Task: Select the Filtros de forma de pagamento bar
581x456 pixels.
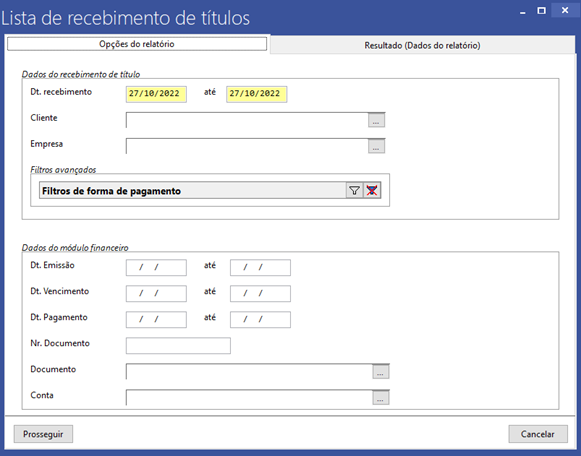Action: [x=193, y=190]
